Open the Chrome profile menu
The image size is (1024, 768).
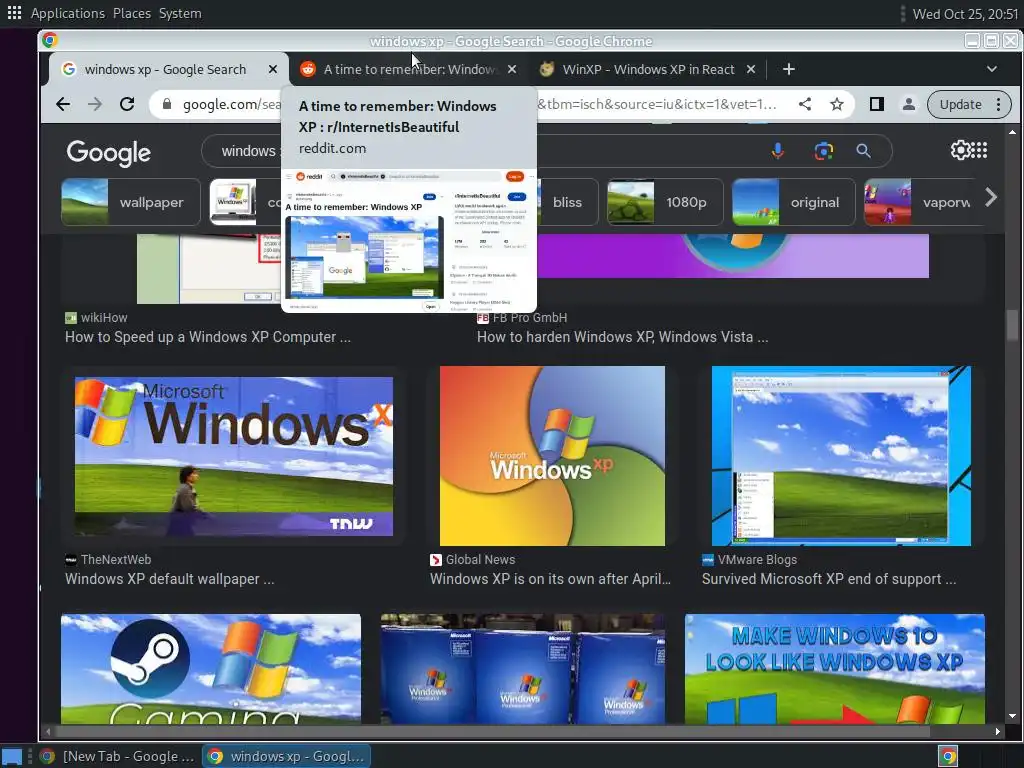point(908,104)
